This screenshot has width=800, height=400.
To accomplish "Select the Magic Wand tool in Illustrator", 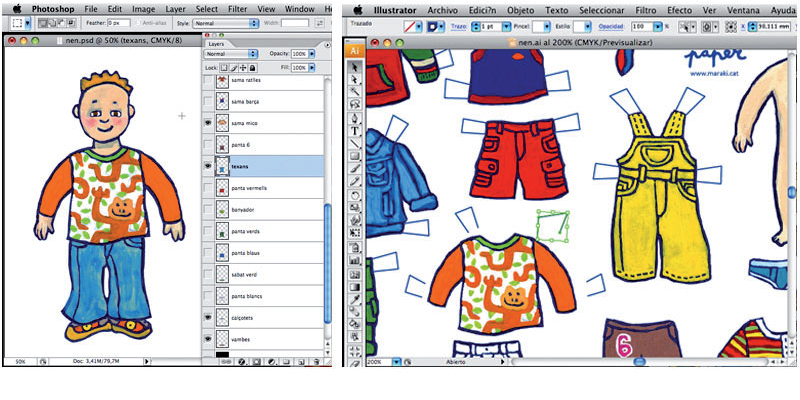I will tap(355, 92).
